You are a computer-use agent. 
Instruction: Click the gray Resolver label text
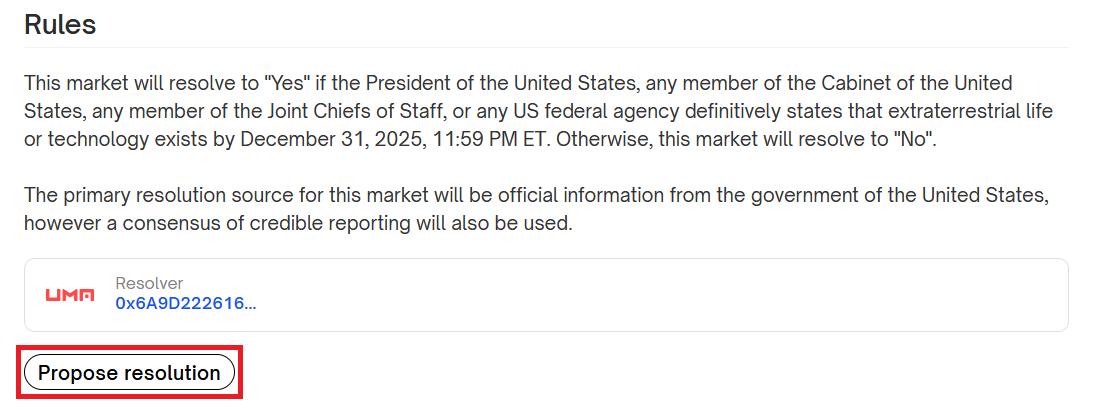point(149,283)
